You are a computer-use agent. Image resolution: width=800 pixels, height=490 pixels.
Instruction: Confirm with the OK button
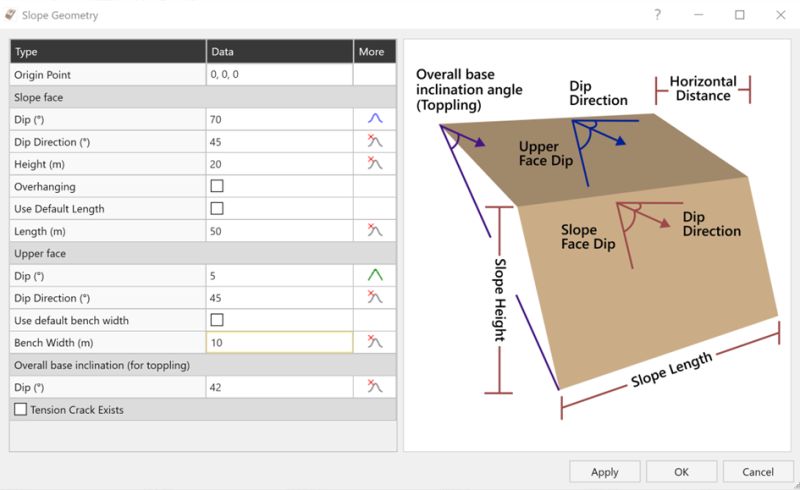(x=681, y=472)
